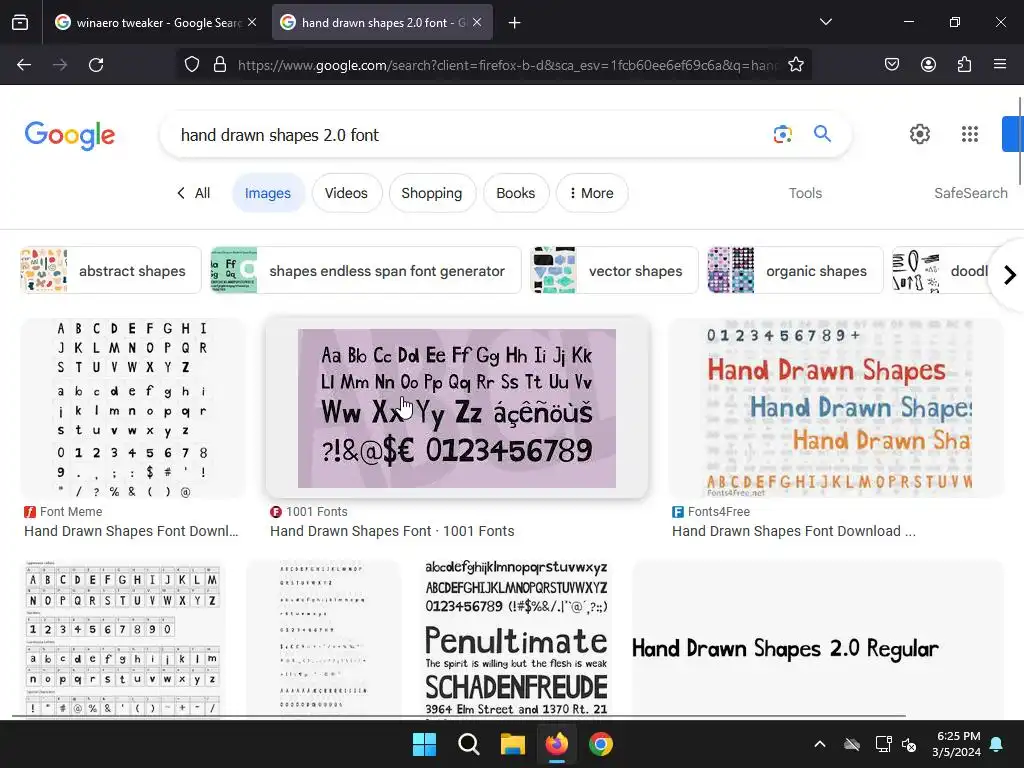
Task: Select the Images filter
Action: [268, 193]
